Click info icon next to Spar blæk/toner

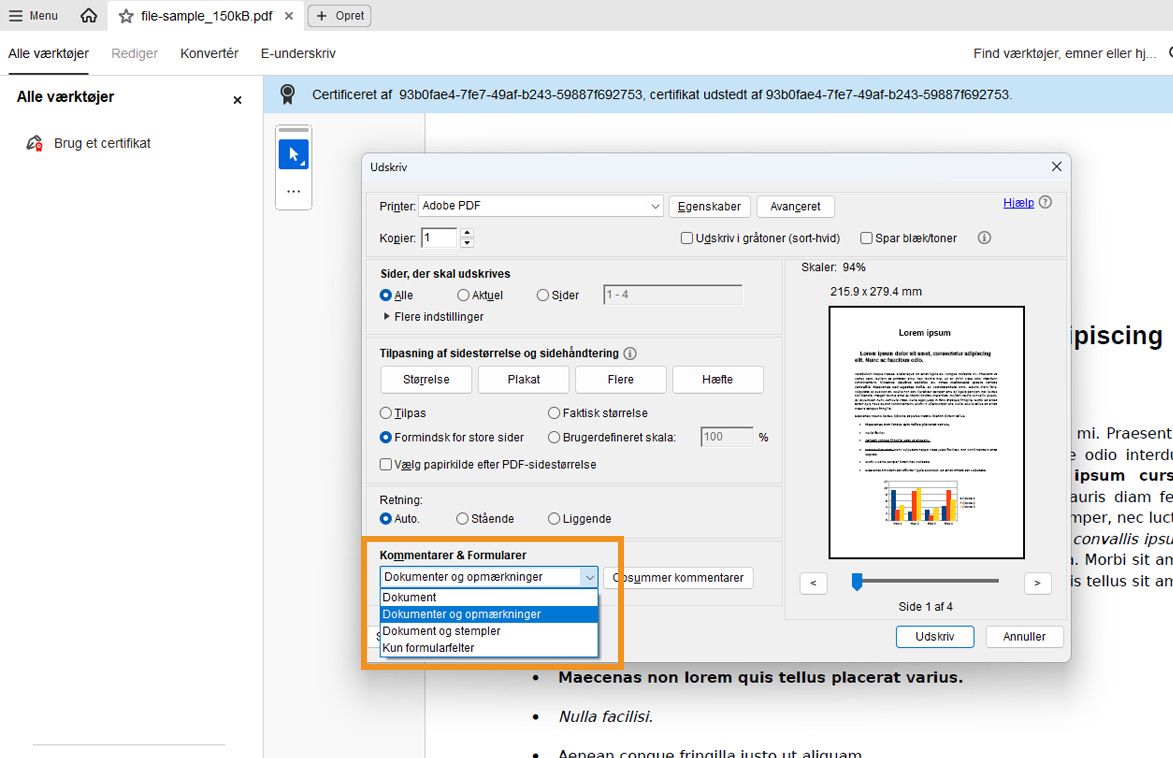984,237
